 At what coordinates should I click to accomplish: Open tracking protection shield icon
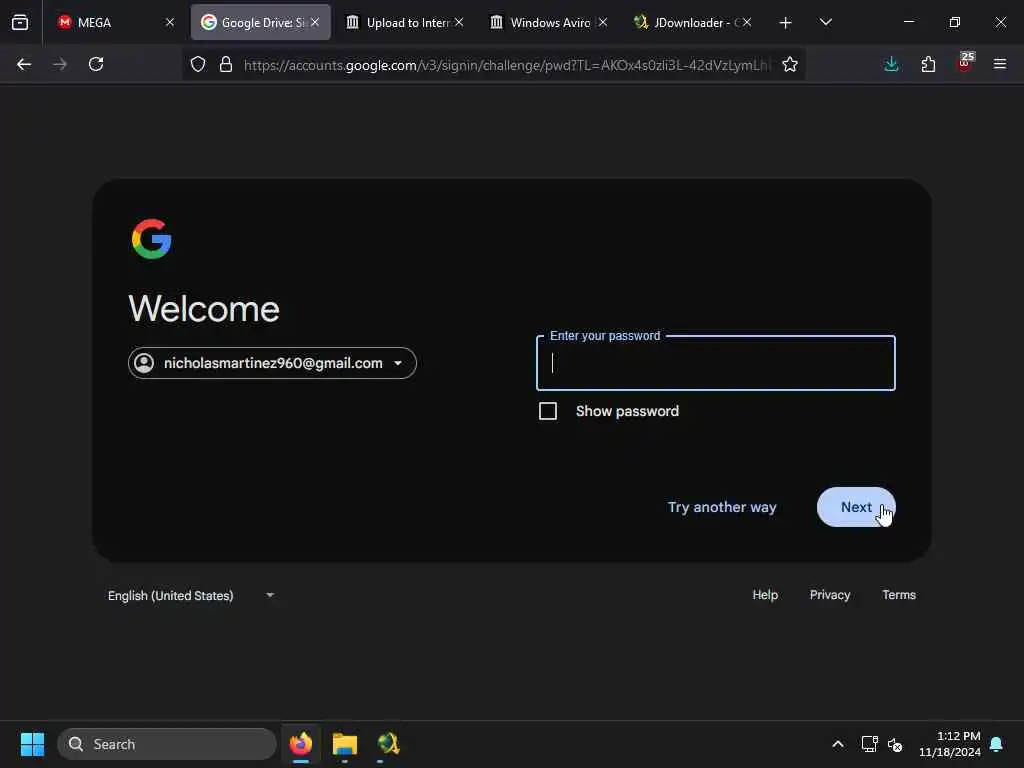(x=198, y=64)
